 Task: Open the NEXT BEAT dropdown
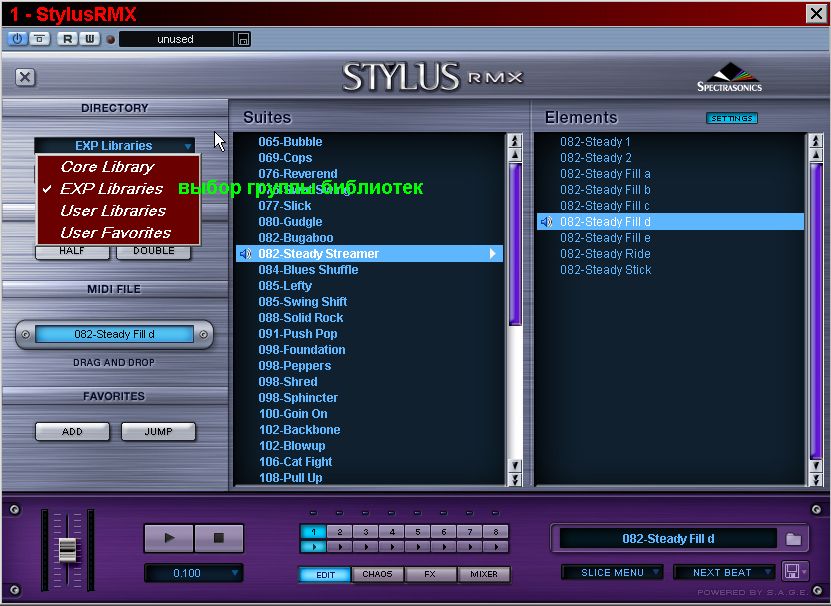click(723, 573)
